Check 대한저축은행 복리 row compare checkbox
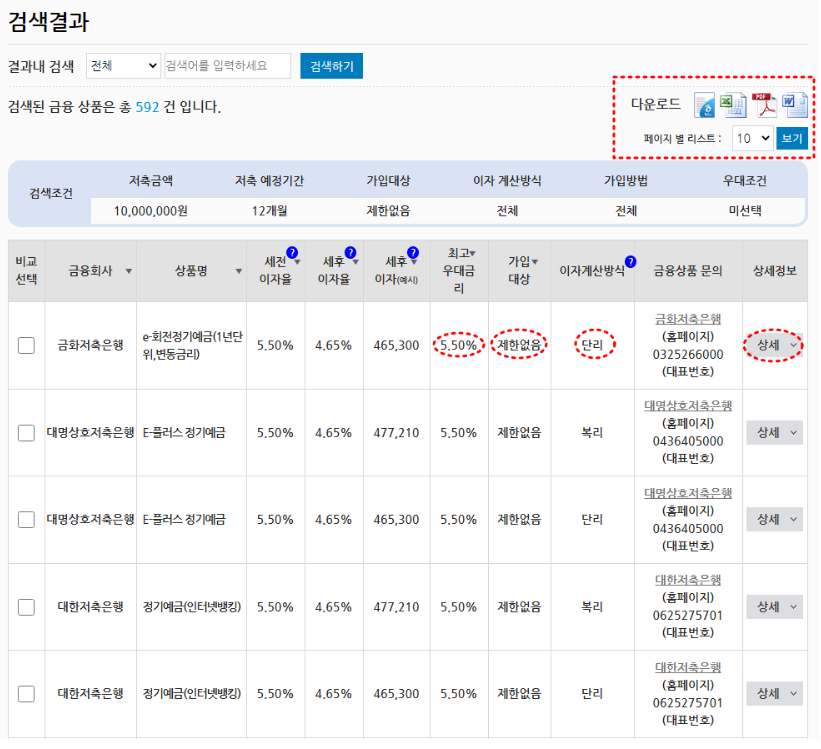This screenshot has width=821, height=749. point(26,607)
